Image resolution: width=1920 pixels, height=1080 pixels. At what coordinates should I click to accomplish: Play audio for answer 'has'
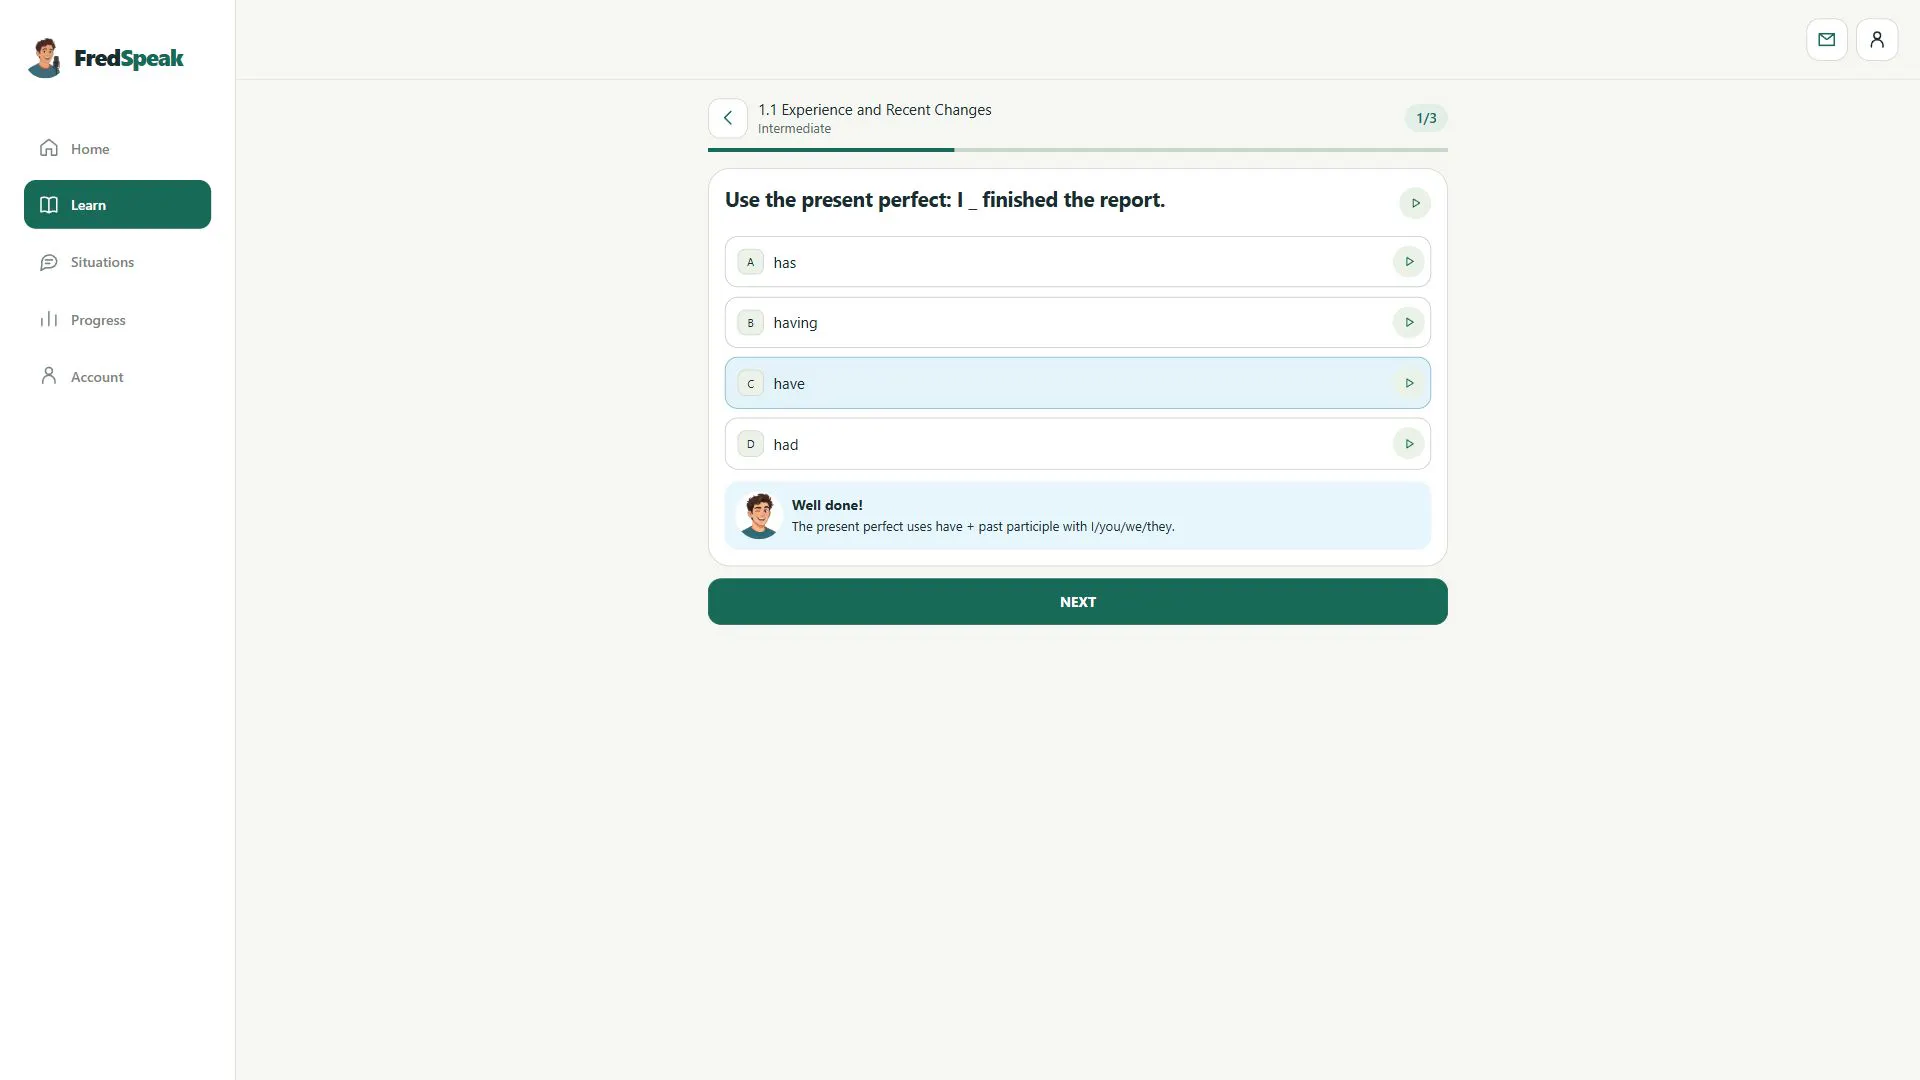(1408, 262)
